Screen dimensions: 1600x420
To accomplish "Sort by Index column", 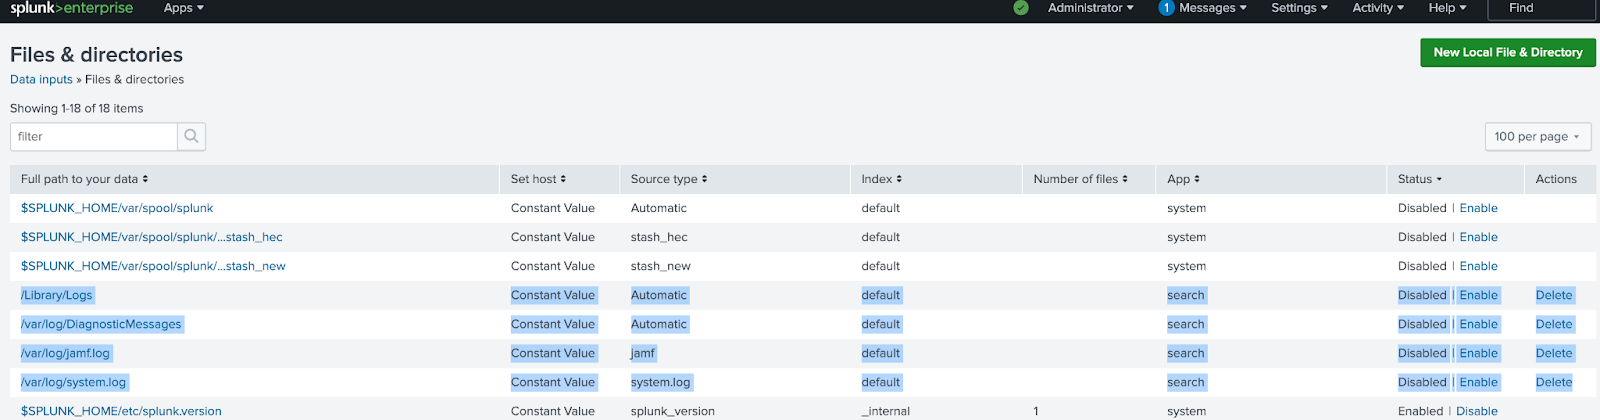I will click(881, 179).
